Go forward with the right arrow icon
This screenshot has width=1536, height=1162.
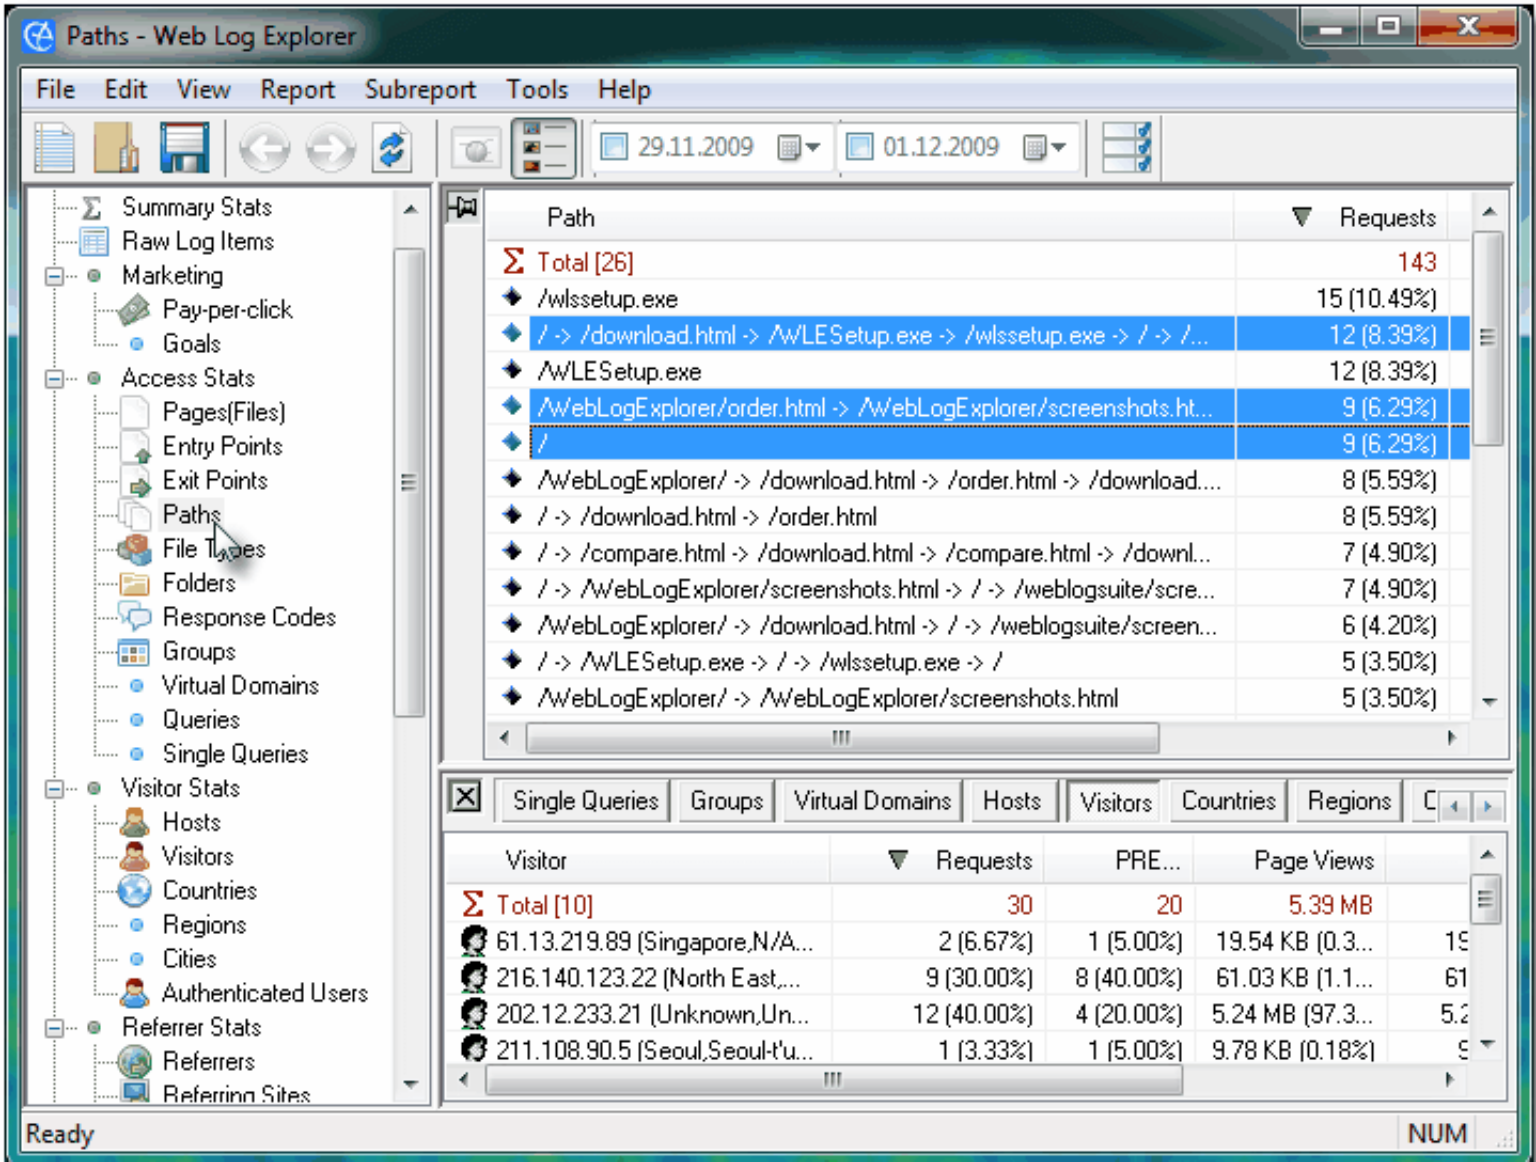click(x=330, y=149)
